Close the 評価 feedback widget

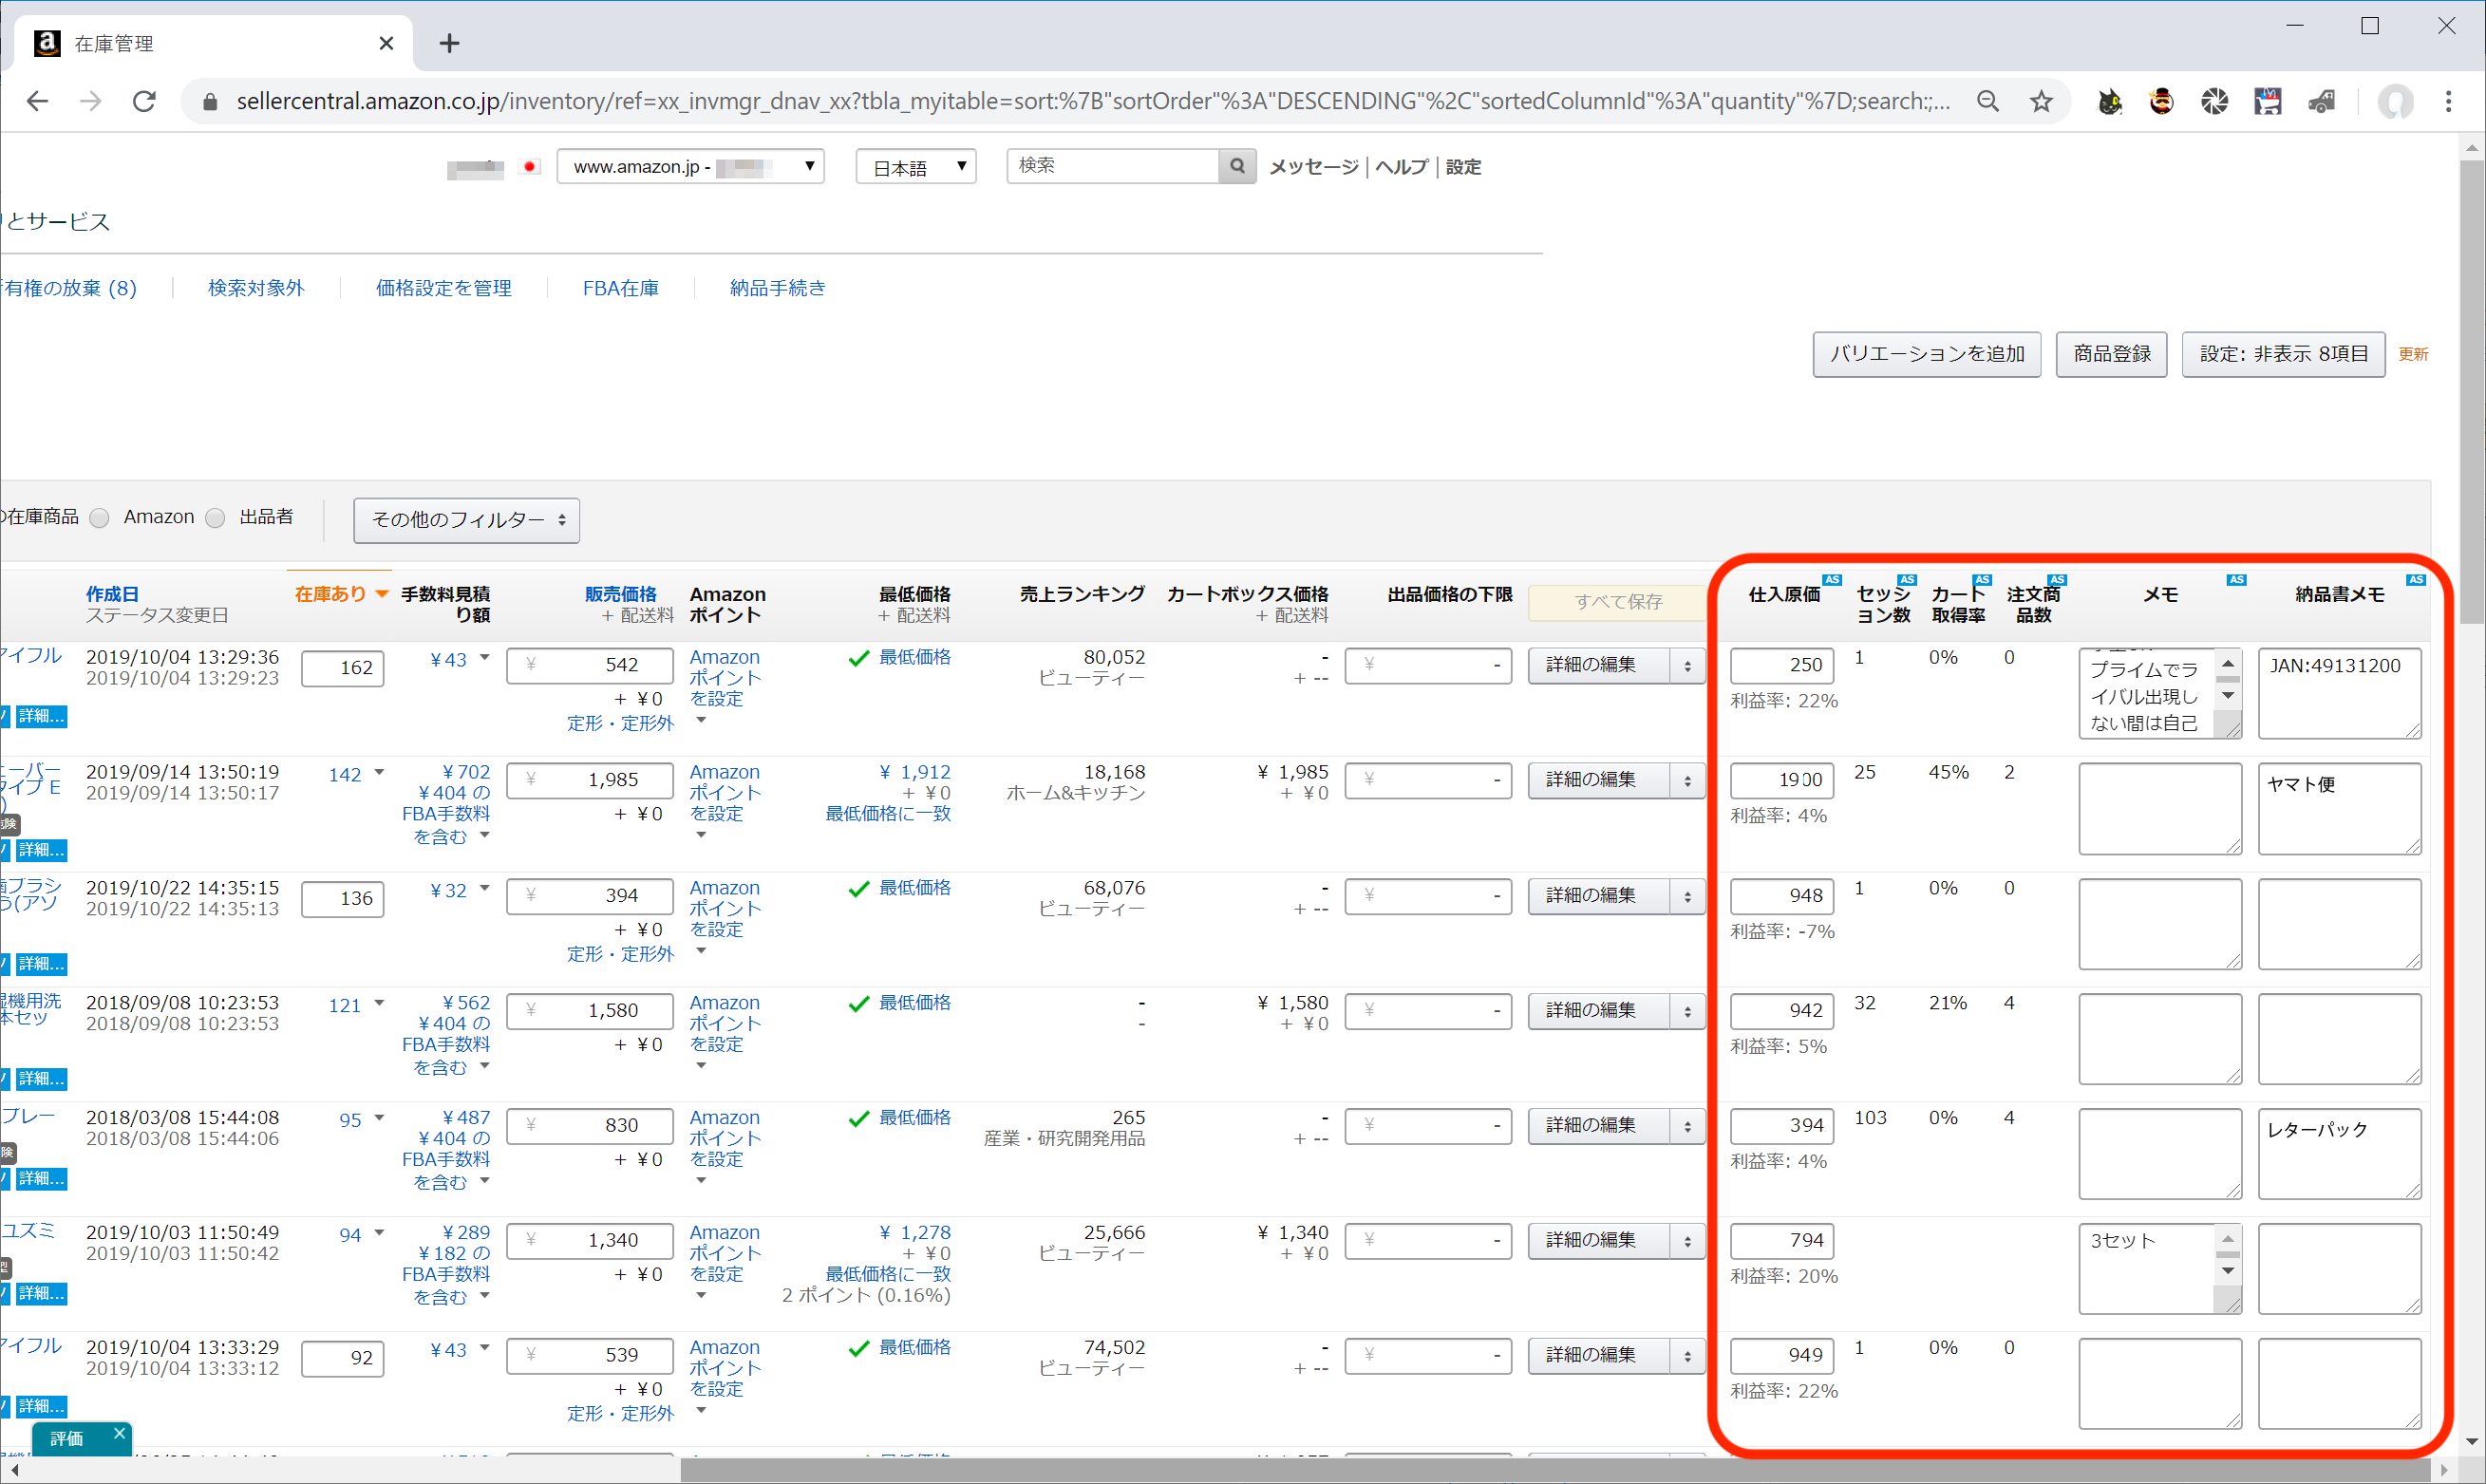119,1433
